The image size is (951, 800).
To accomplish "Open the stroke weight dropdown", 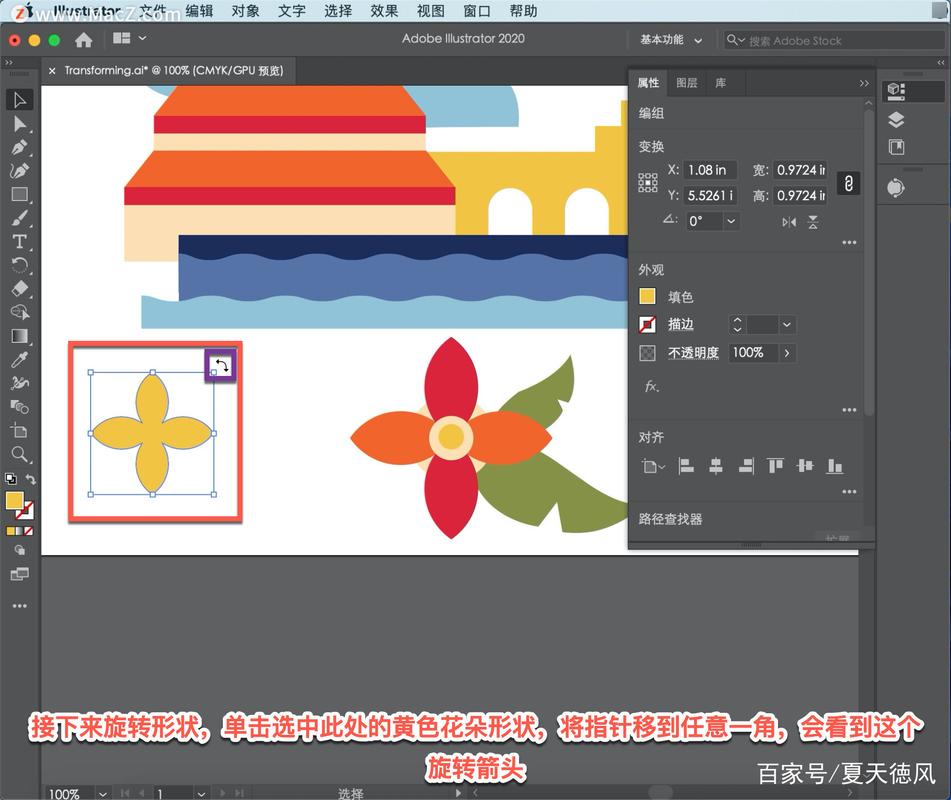I will tap(787, 325).
